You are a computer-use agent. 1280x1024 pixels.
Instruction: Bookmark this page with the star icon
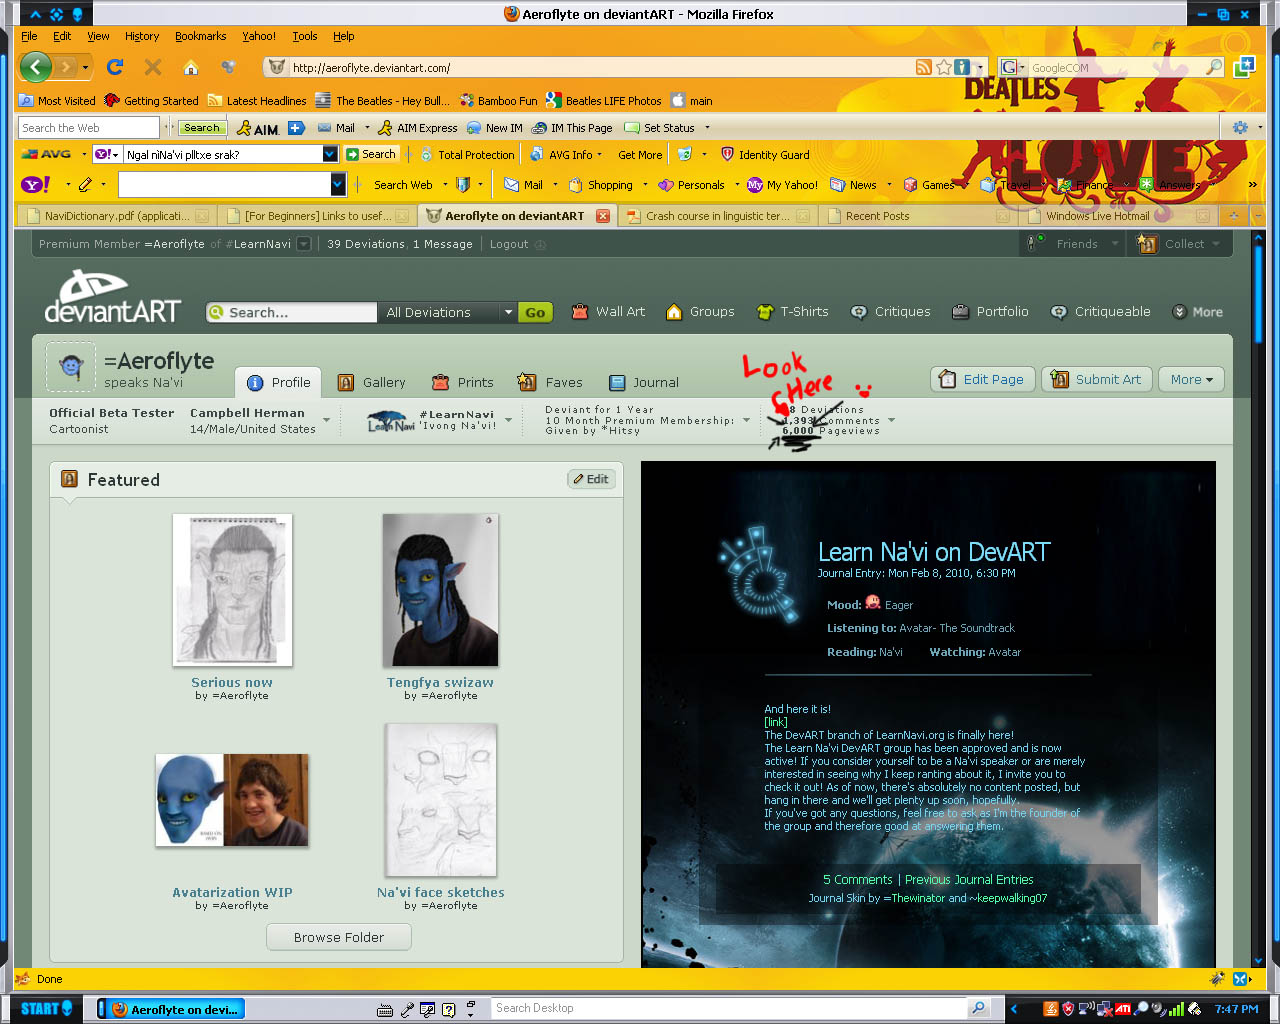pyautogui.click(x=943, y=67)
